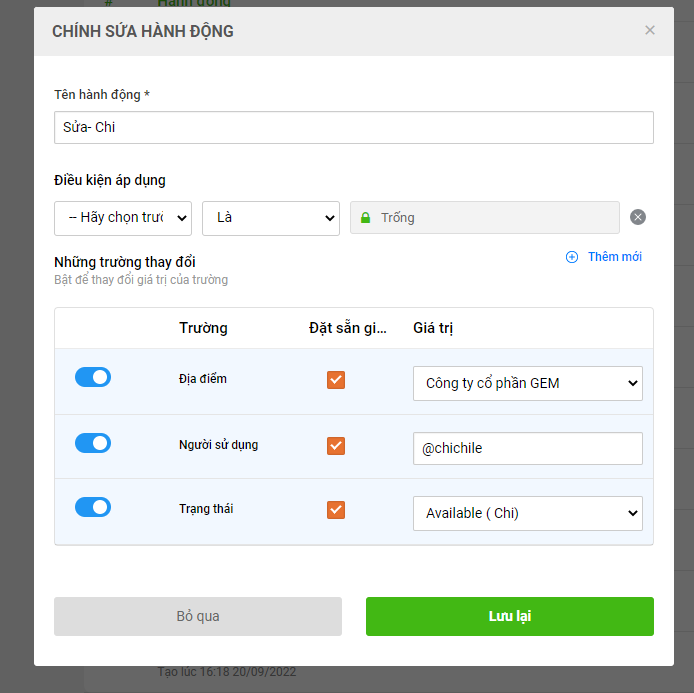
Task: Uncheck preset value for Địa điểm
Action: 336,380
